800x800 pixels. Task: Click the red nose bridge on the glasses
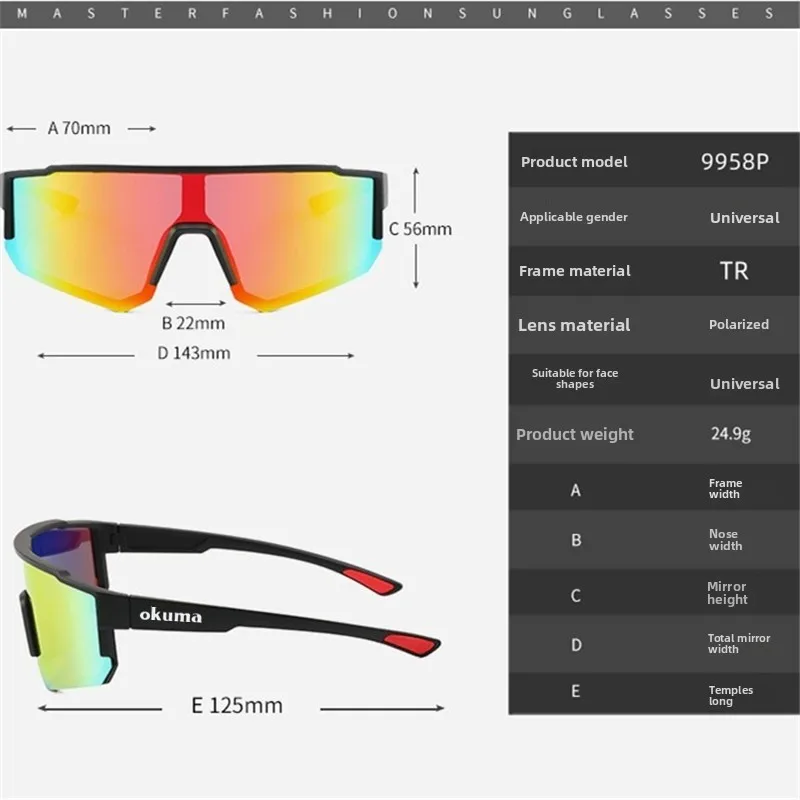193,200
